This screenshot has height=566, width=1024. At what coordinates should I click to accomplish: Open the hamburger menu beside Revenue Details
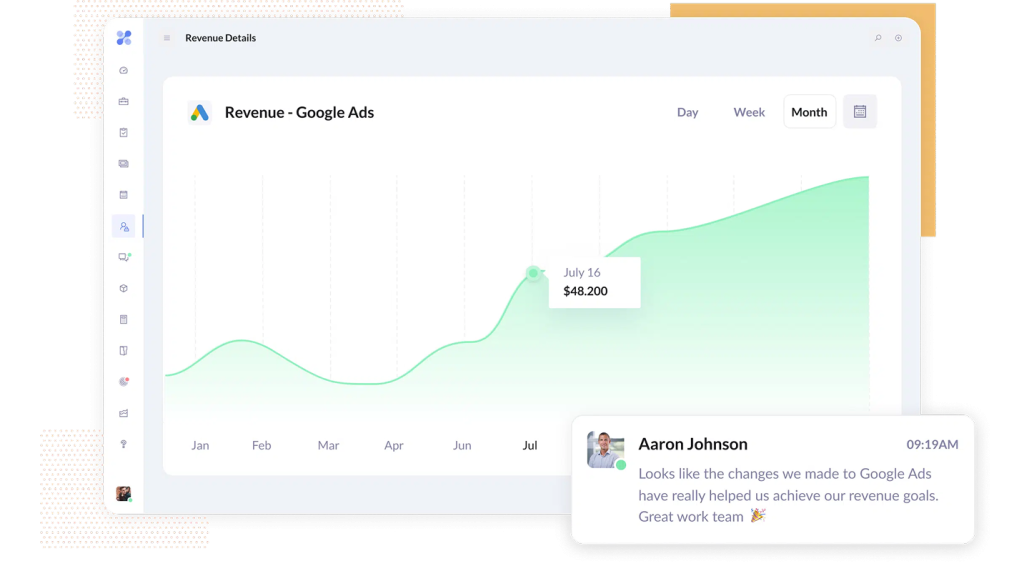click(x=167, y=38)
